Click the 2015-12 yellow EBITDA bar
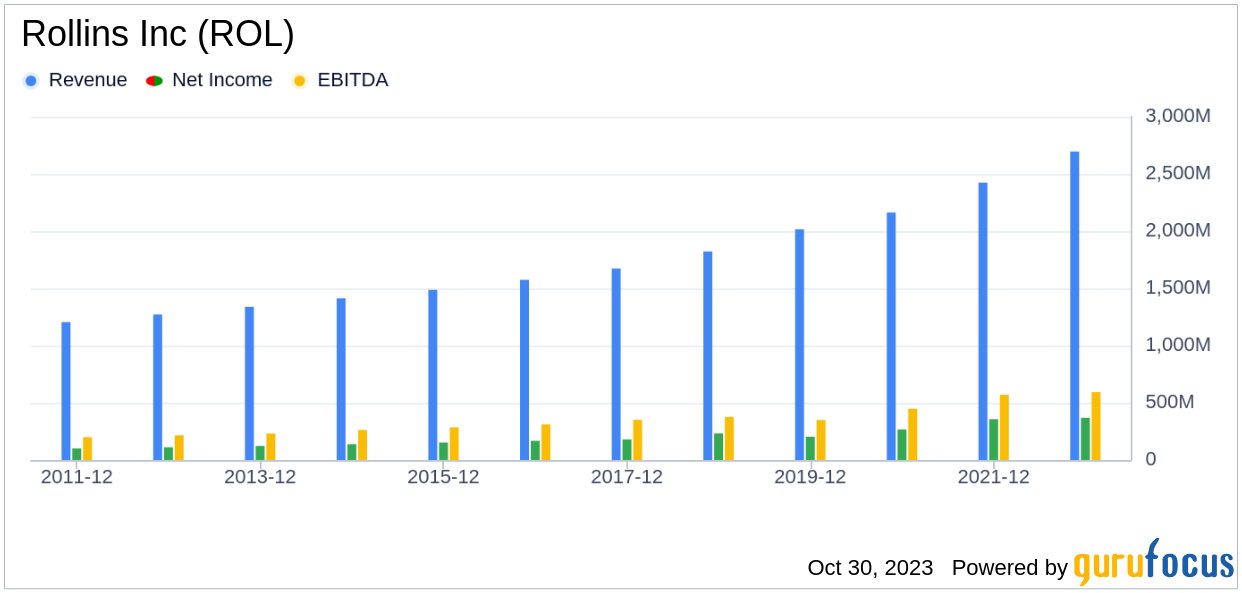1242x593 pixels. point(454,444)
